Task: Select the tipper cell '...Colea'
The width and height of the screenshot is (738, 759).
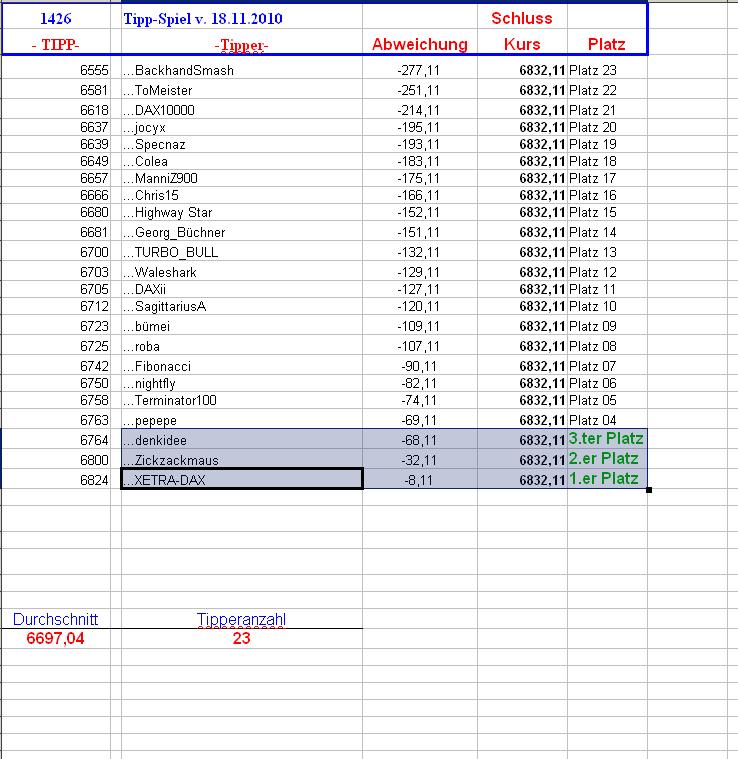Action: coord(241,161)
